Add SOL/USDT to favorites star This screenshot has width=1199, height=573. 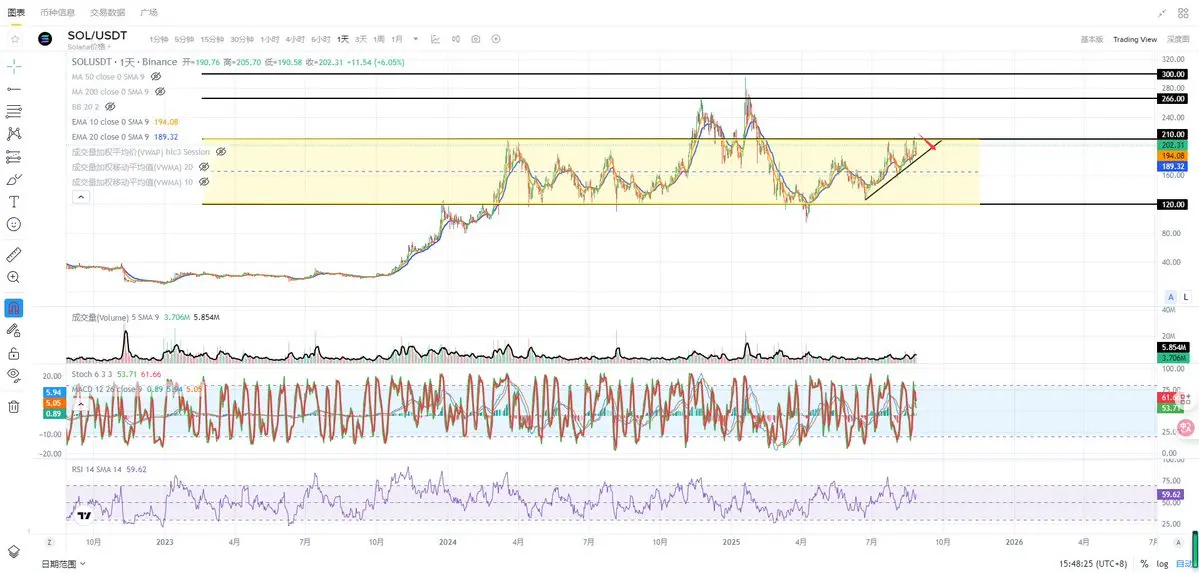click(x=15, y=38)
